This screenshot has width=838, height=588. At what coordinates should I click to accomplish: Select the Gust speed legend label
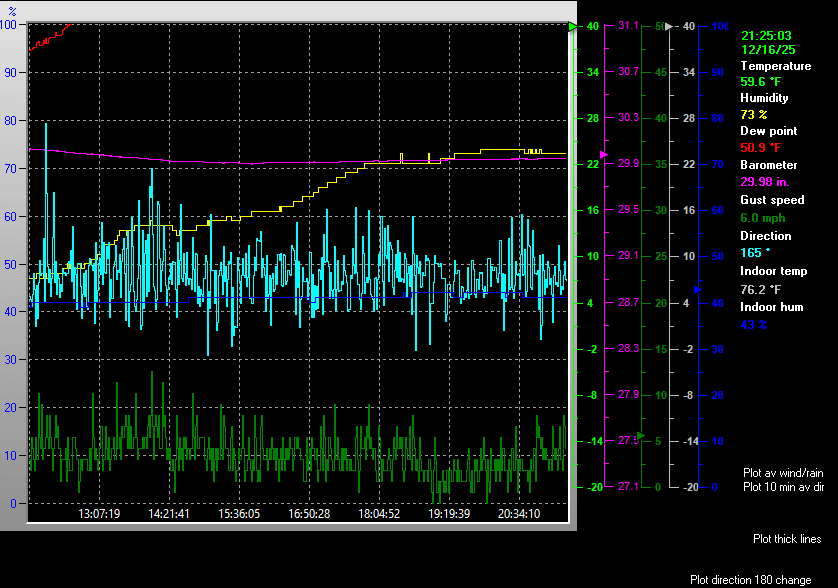772,200
